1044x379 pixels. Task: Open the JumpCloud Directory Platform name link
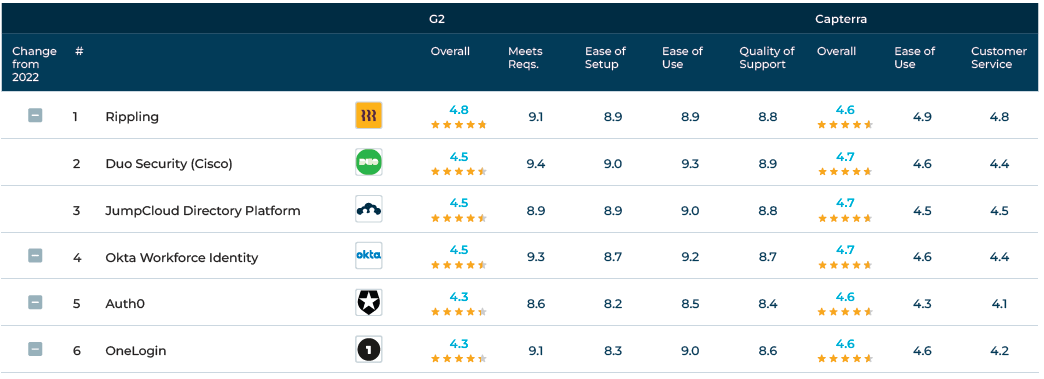tap(203, 210)
